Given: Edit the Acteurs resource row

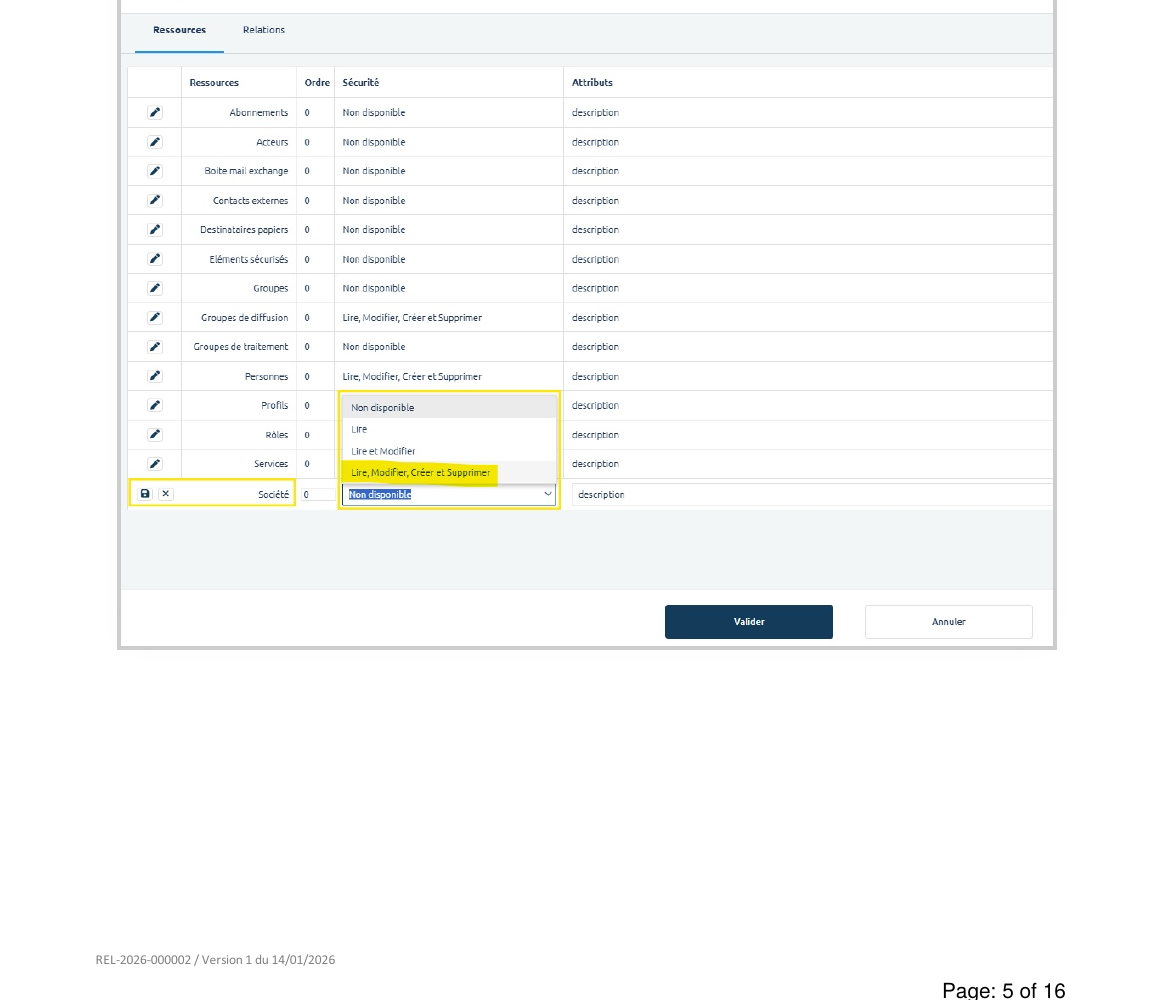Looking at the screenshot, I should point(154,141).
